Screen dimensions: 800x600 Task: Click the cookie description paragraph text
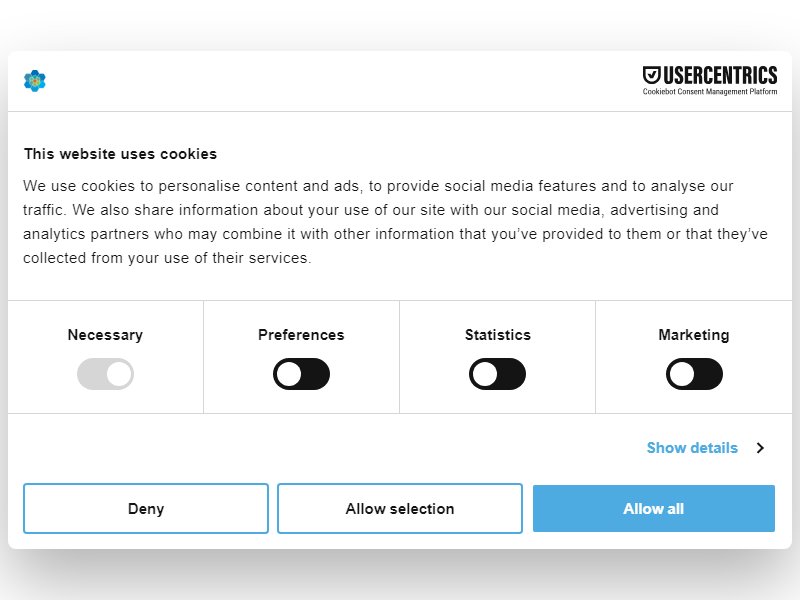click(395, 221)
